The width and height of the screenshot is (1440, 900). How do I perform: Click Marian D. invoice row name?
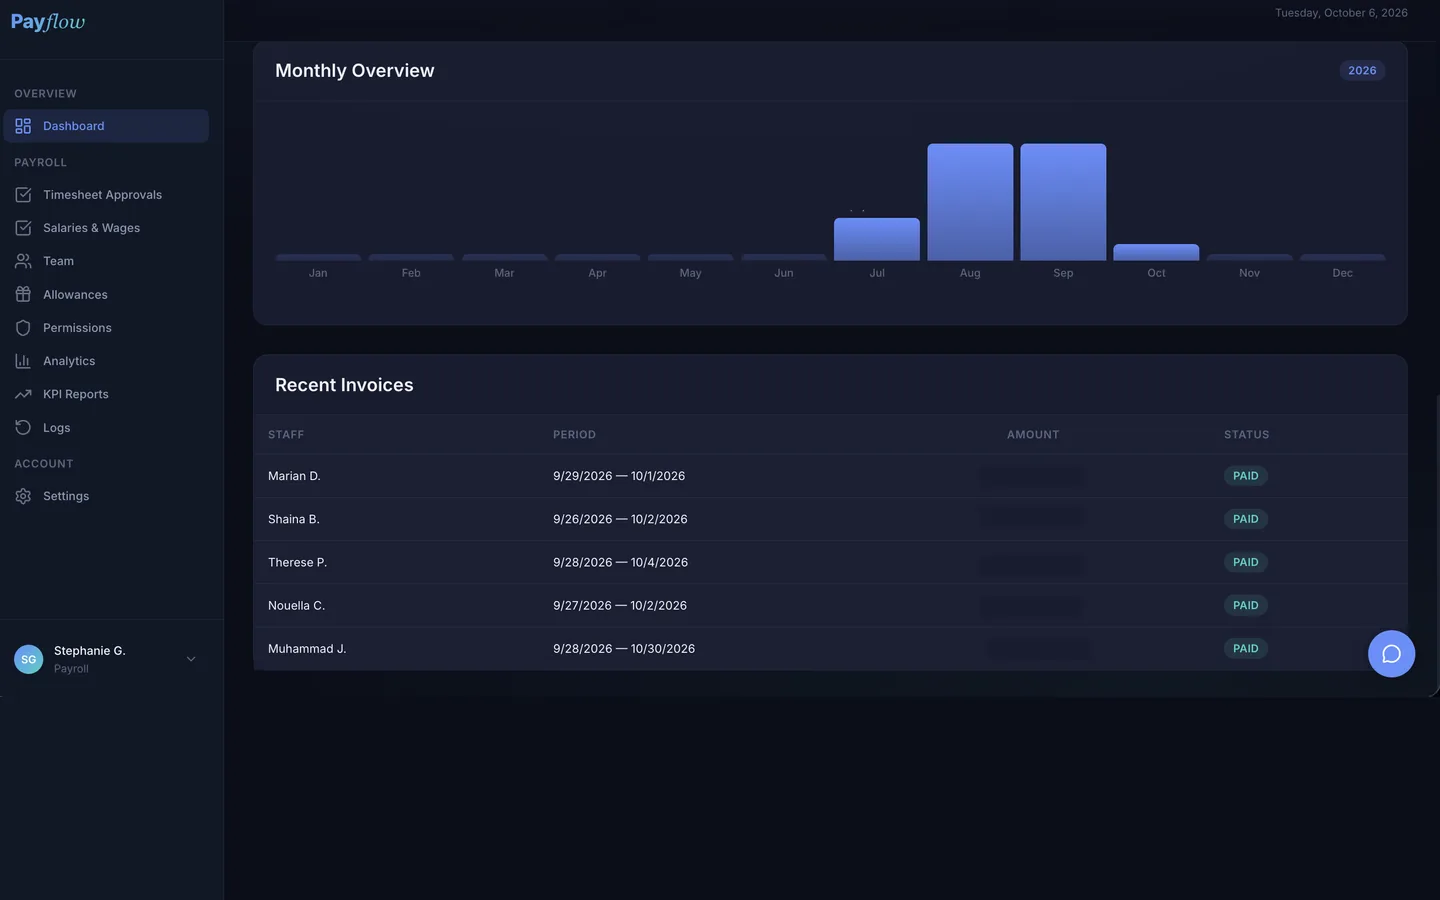[294, 476]
